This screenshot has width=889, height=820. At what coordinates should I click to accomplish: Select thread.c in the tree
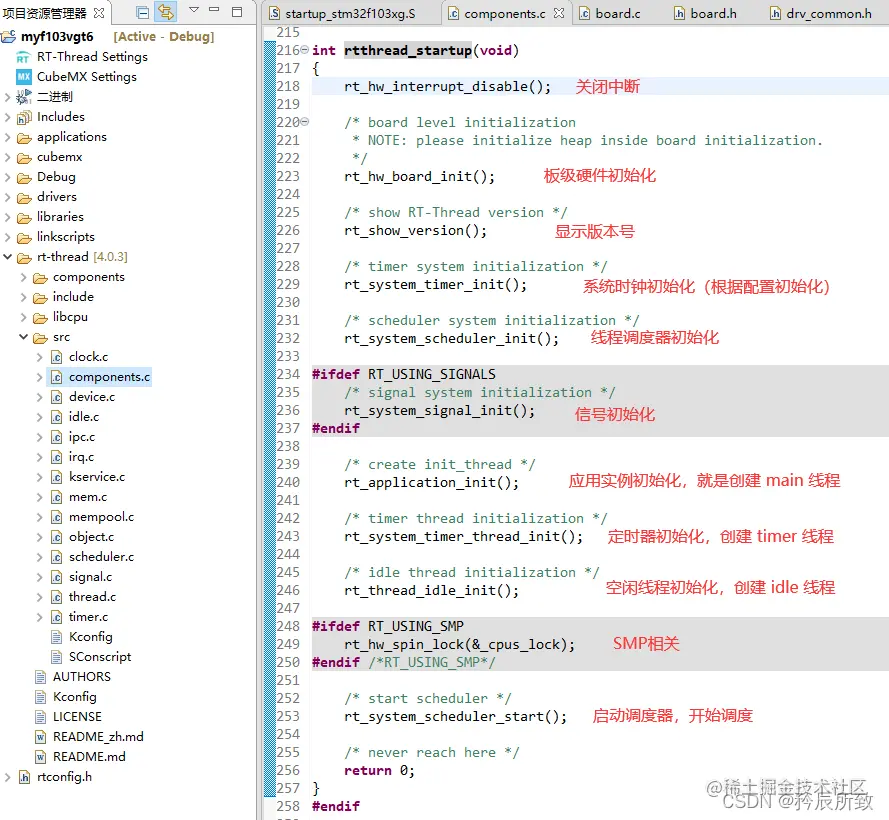click(92, 597)
